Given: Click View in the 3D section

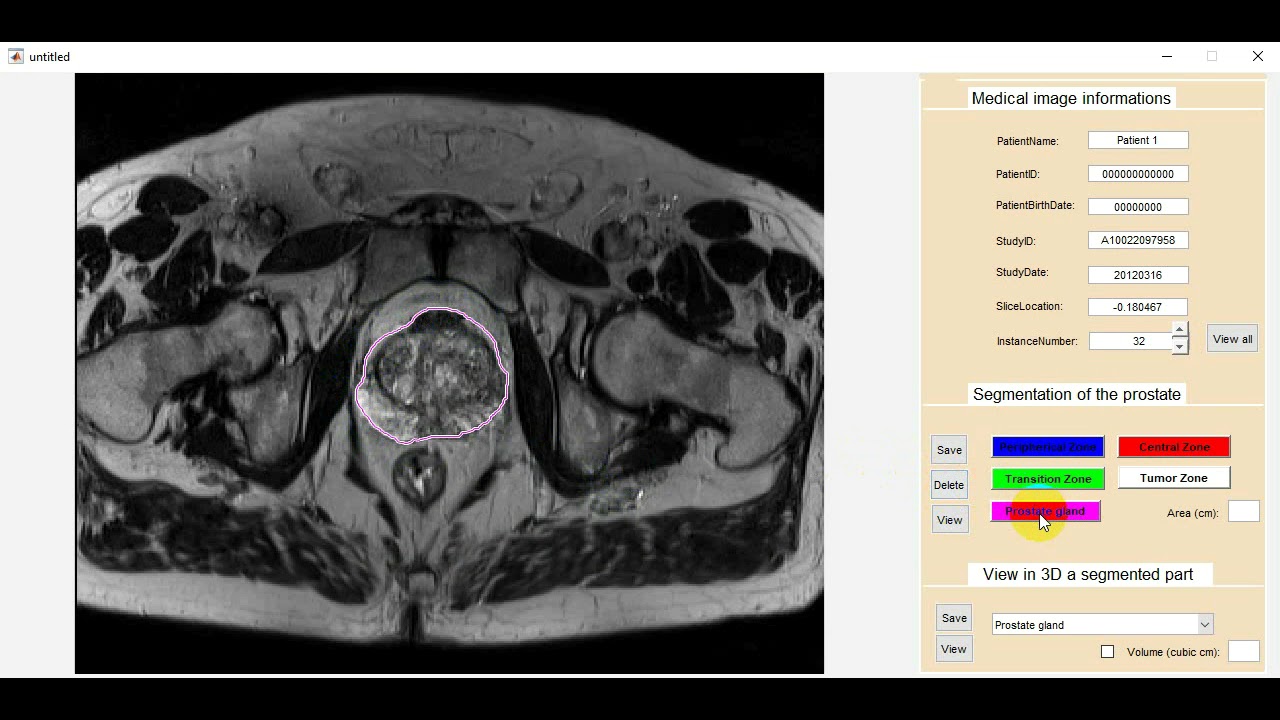Looking at the screenshot, I should click(954, 649).
